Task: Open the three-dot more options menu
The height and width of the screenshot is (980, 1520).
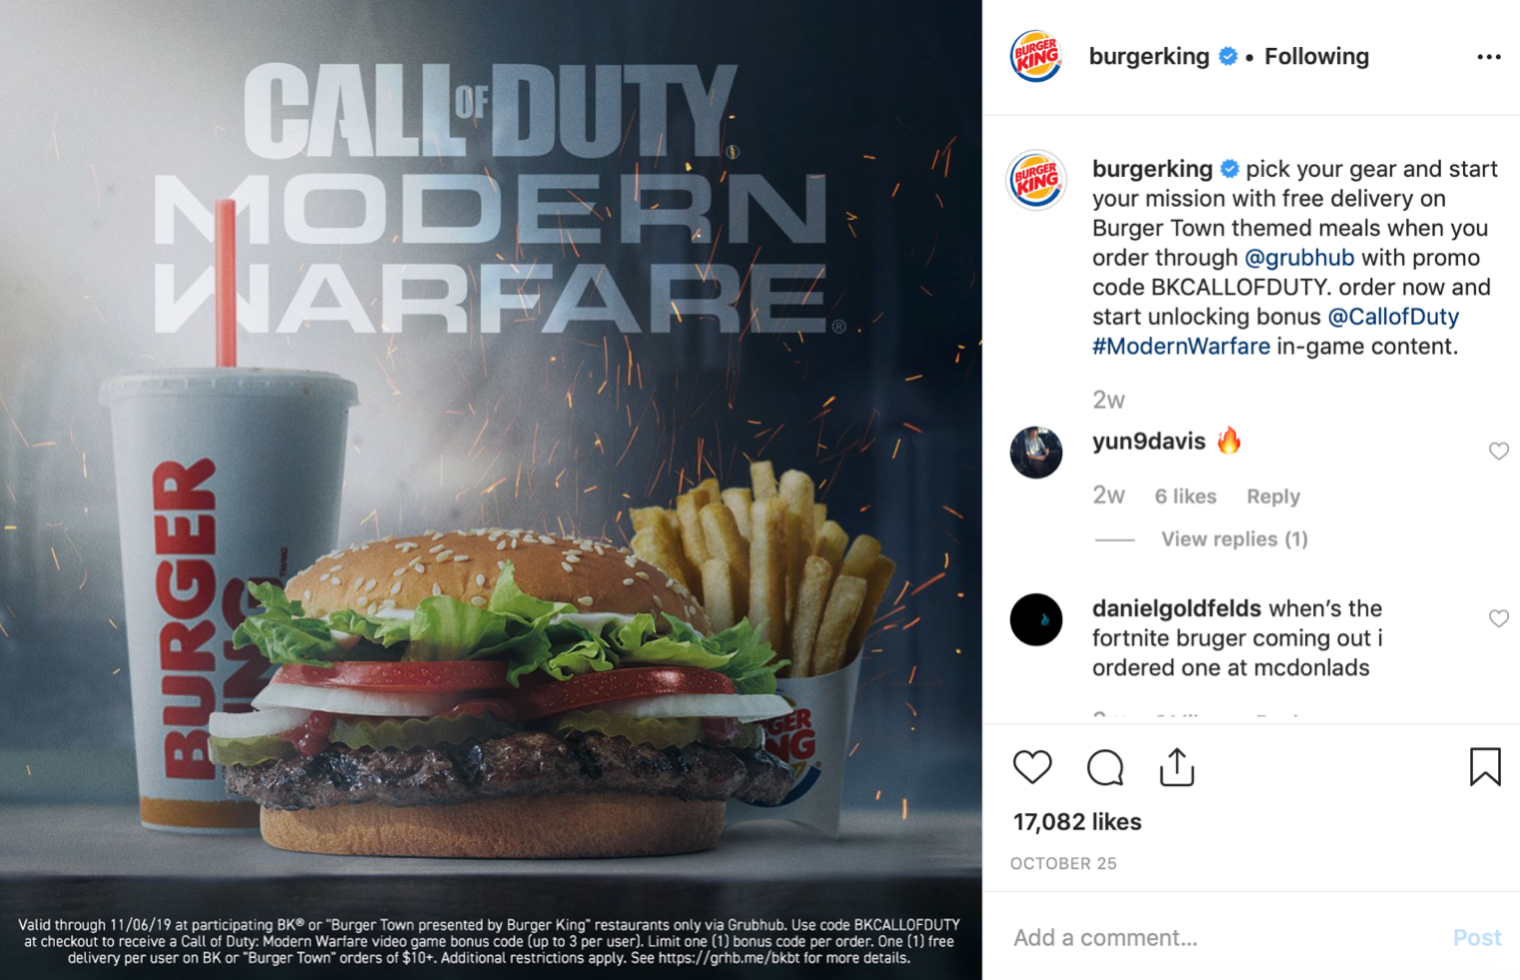Action: [x=1489, y=57]
